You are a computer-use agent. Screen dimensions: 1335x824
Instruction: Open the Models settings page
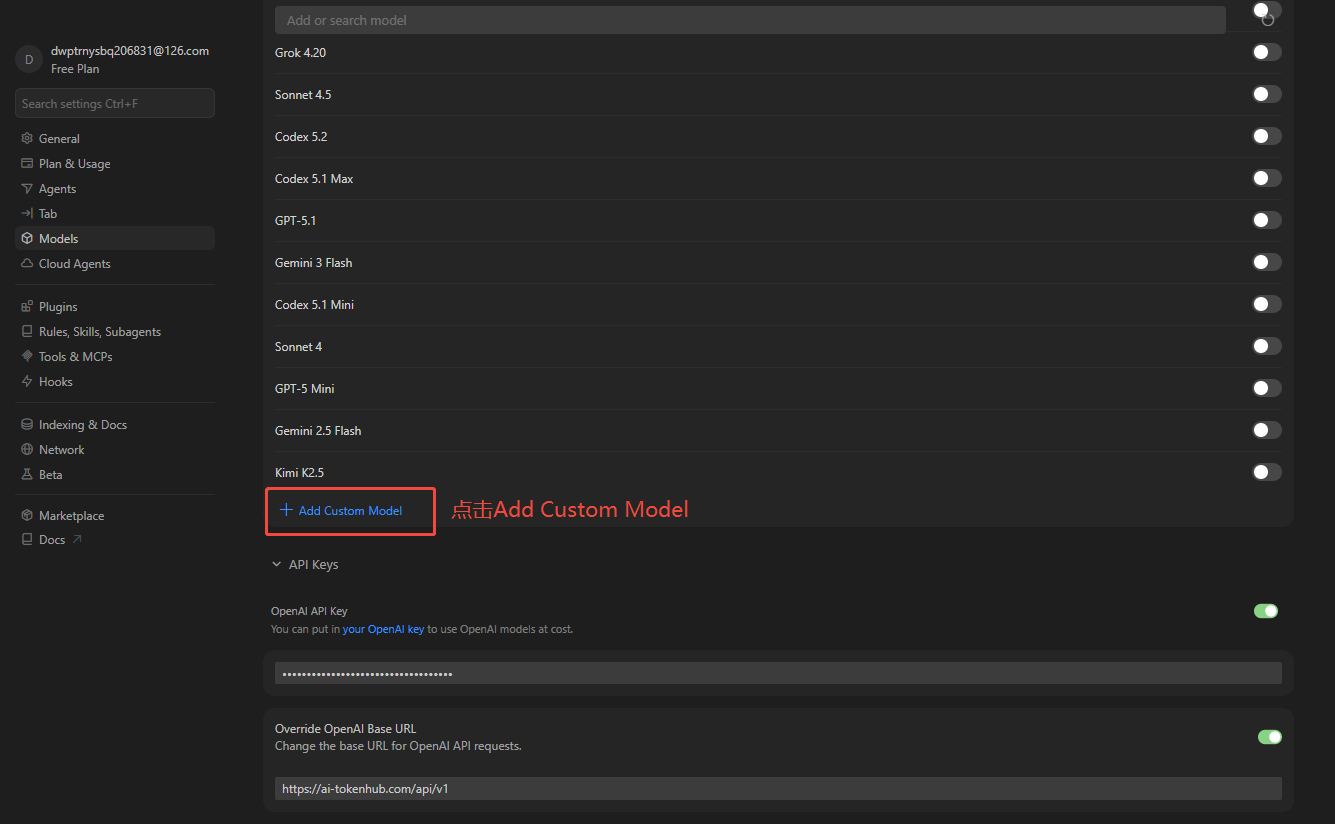115,239
